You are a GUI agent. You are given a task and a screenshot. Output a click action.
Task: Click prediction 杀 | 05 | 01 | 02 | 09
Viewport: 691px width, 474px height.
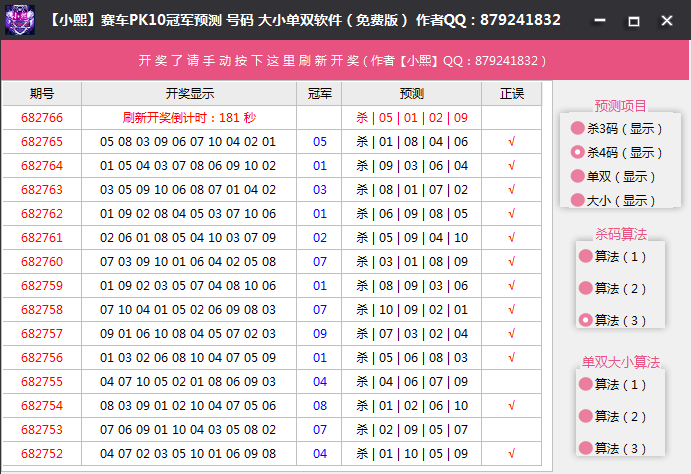pos(412,118)
